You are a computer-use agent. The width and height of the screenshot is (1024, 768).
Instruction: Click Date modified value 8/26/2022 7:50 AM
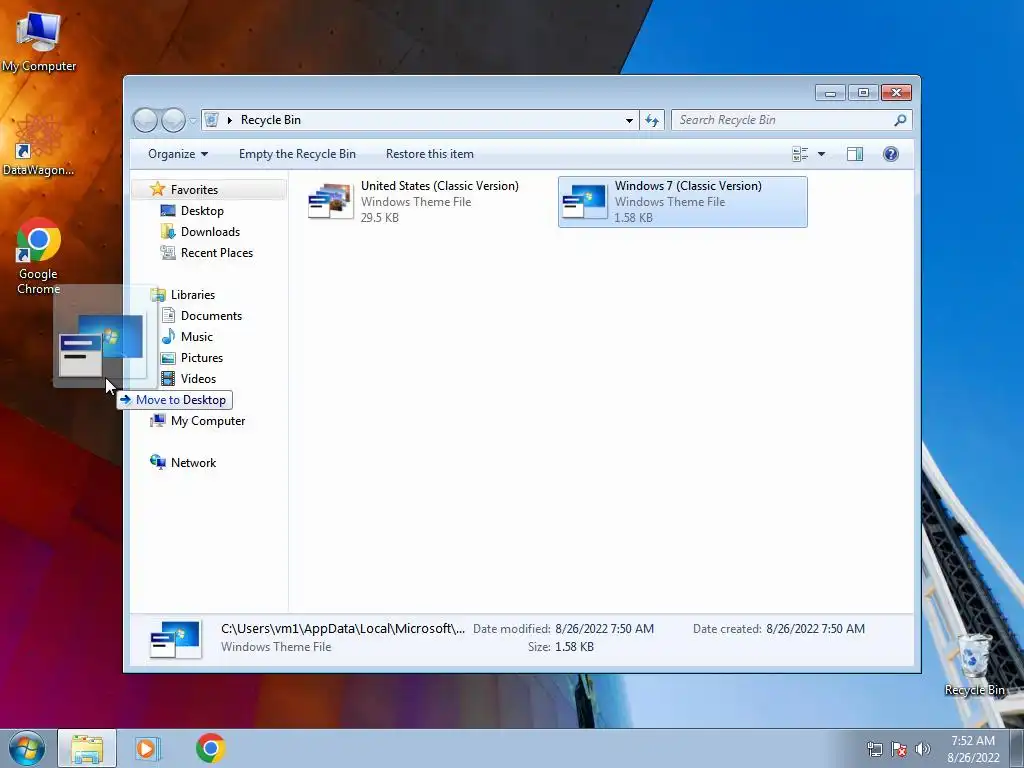[x=604, y=629]
